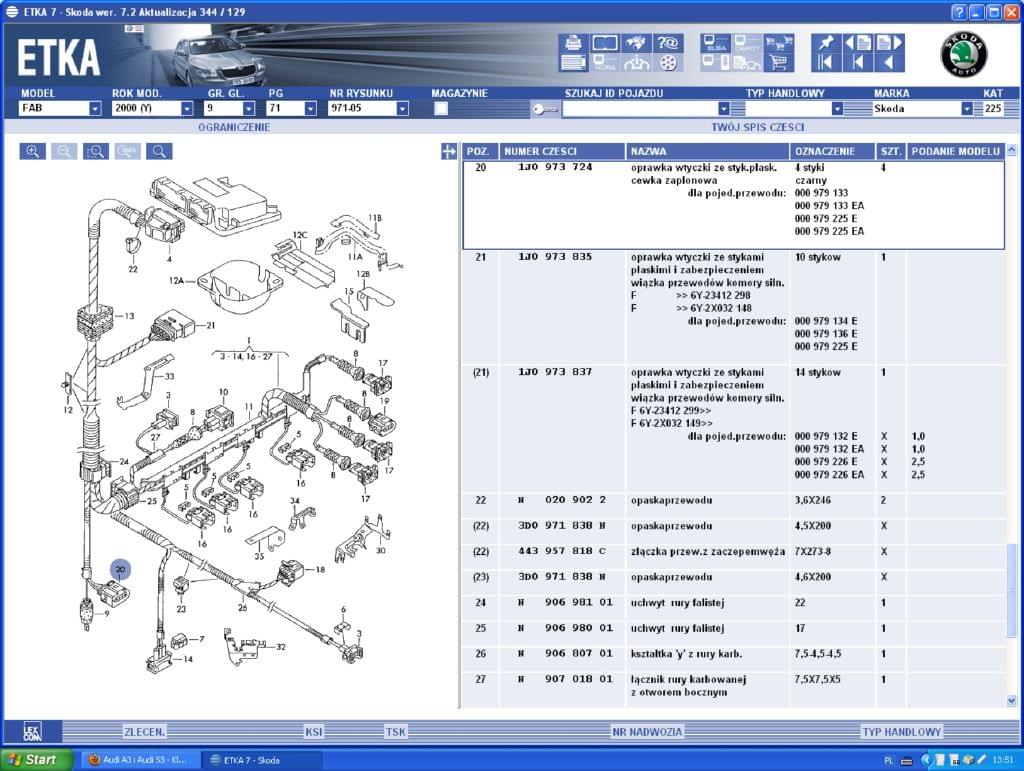Click the film reel icon
1024x771 pixels.
click(x=667, y=63)
